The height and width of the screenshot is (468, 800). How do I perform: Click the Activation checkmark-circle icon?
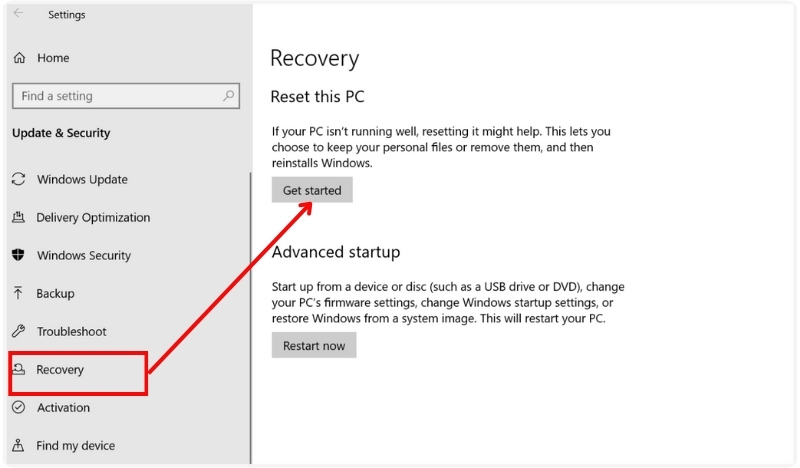click(x=19, y=407)
